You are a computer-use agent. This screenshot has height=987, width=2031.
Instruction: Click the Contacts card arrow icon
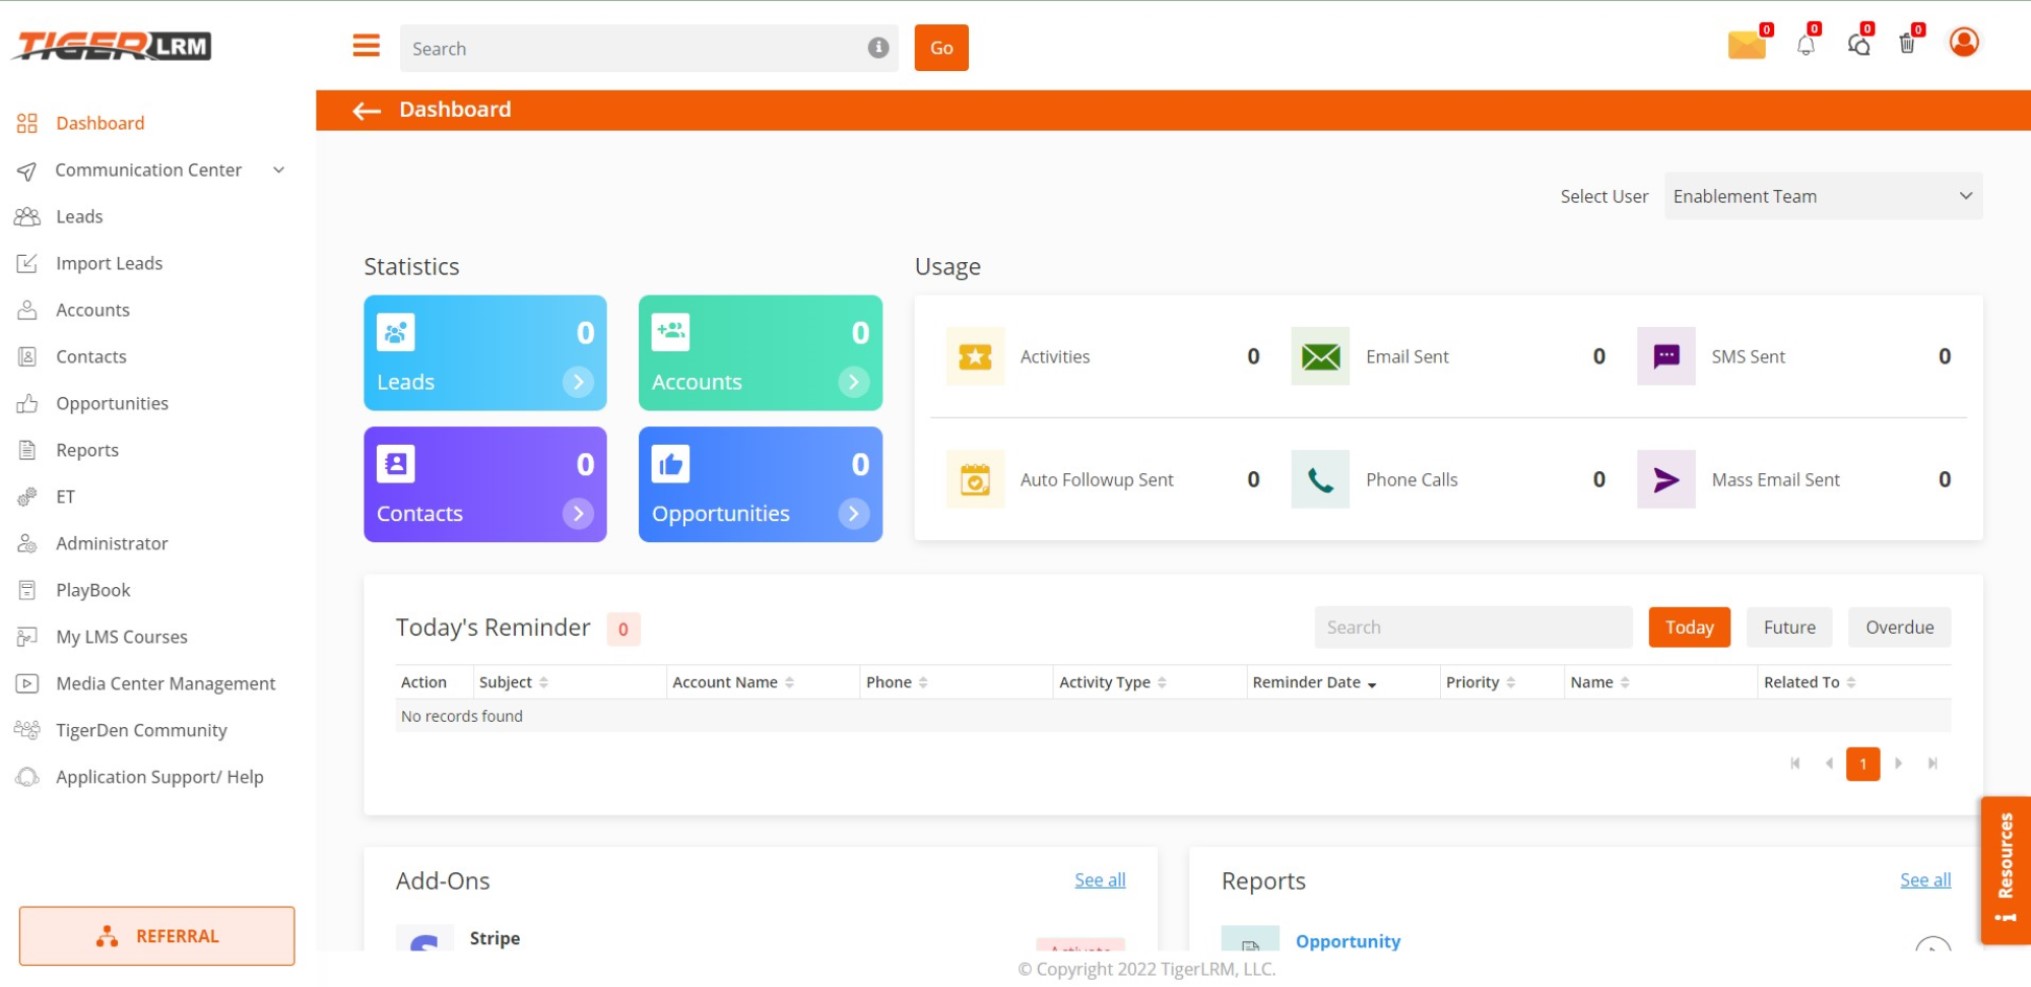(x=578, y=513)
